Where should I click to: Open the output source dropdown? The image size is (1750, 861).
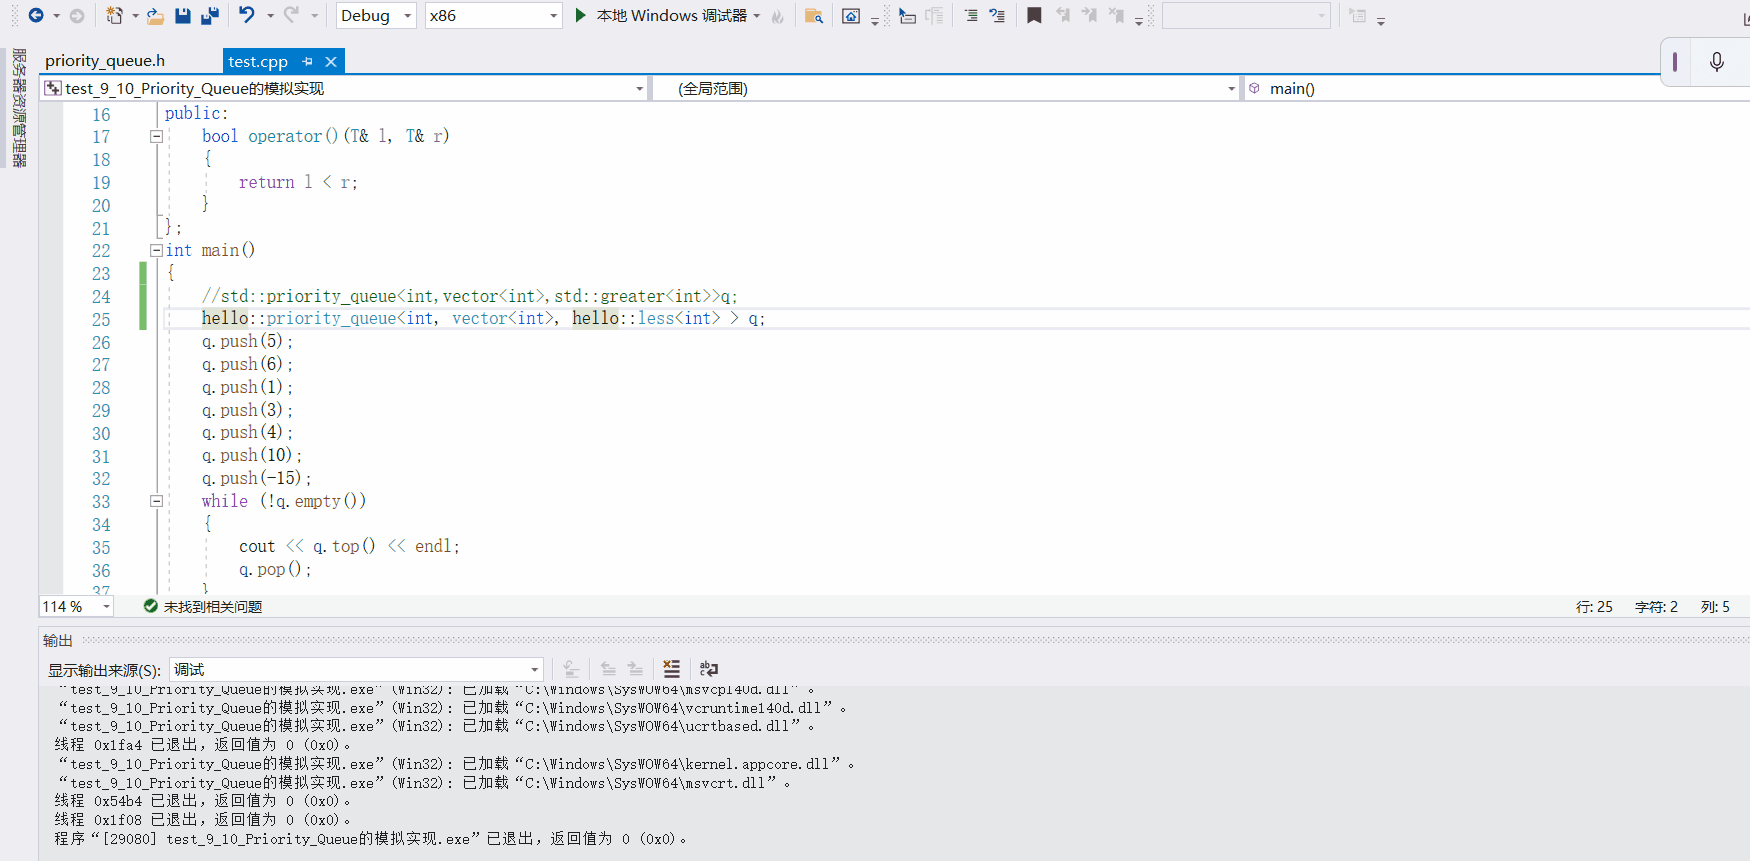[356, 669]
